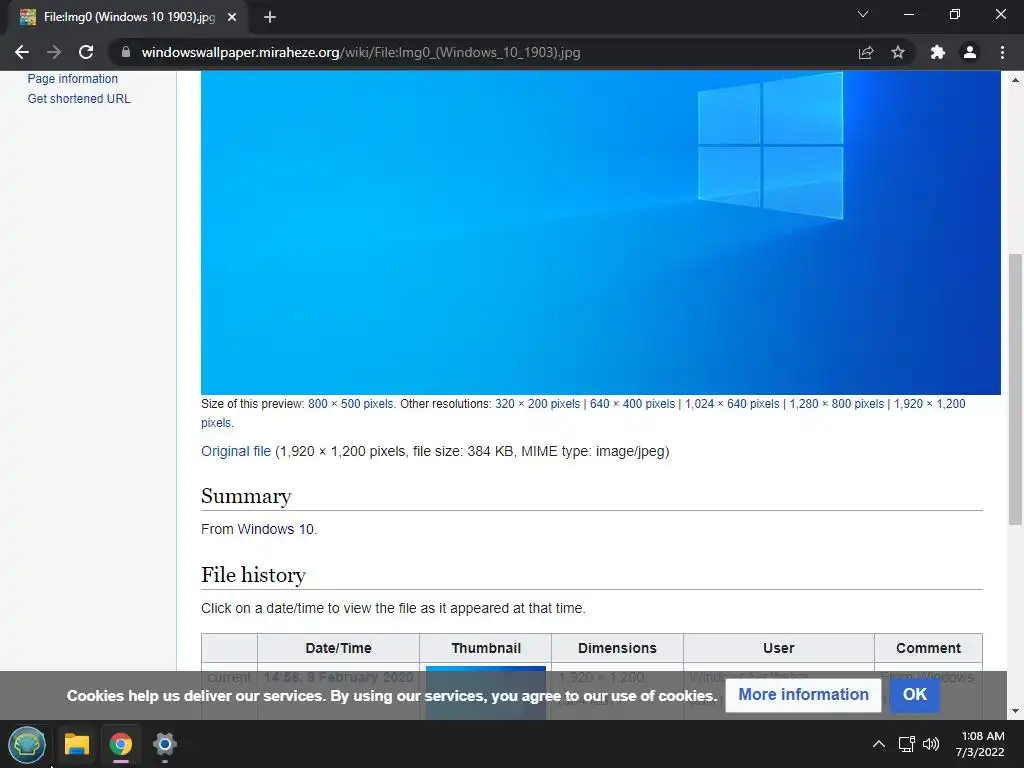This screenshot has height=768, width=1024.
Task: Follow the Windows 10 summary link
Action: [x=276, y=529]
